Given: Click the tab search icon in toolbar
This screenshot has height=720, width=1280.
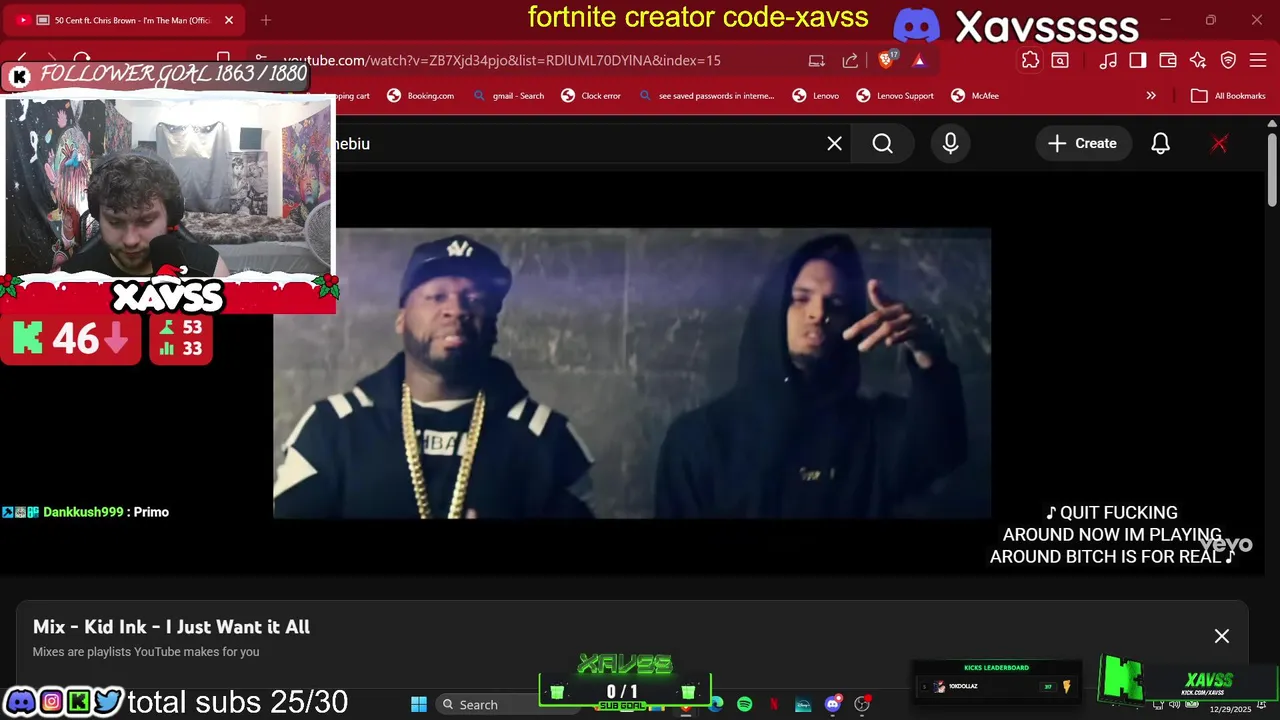Looking at the screenshot, I should click(x=1060, y=60).
